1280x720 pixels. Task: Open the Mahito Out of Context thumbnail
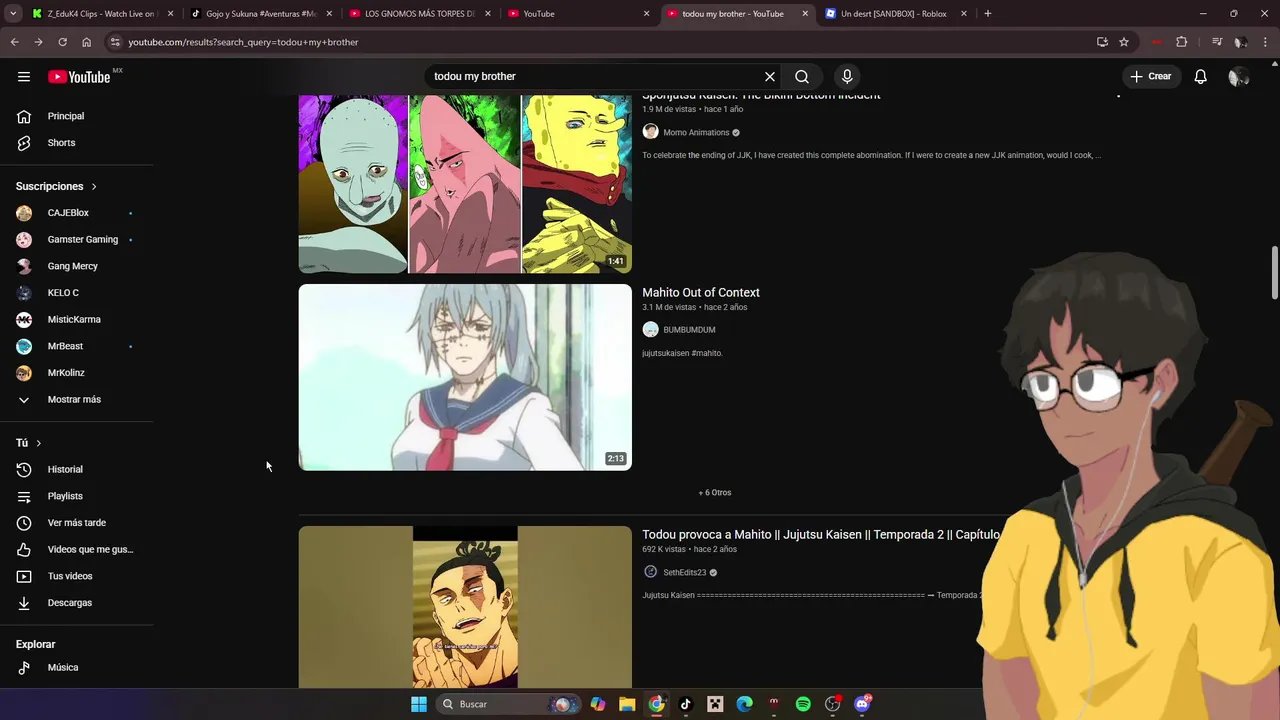click(465, 377)
